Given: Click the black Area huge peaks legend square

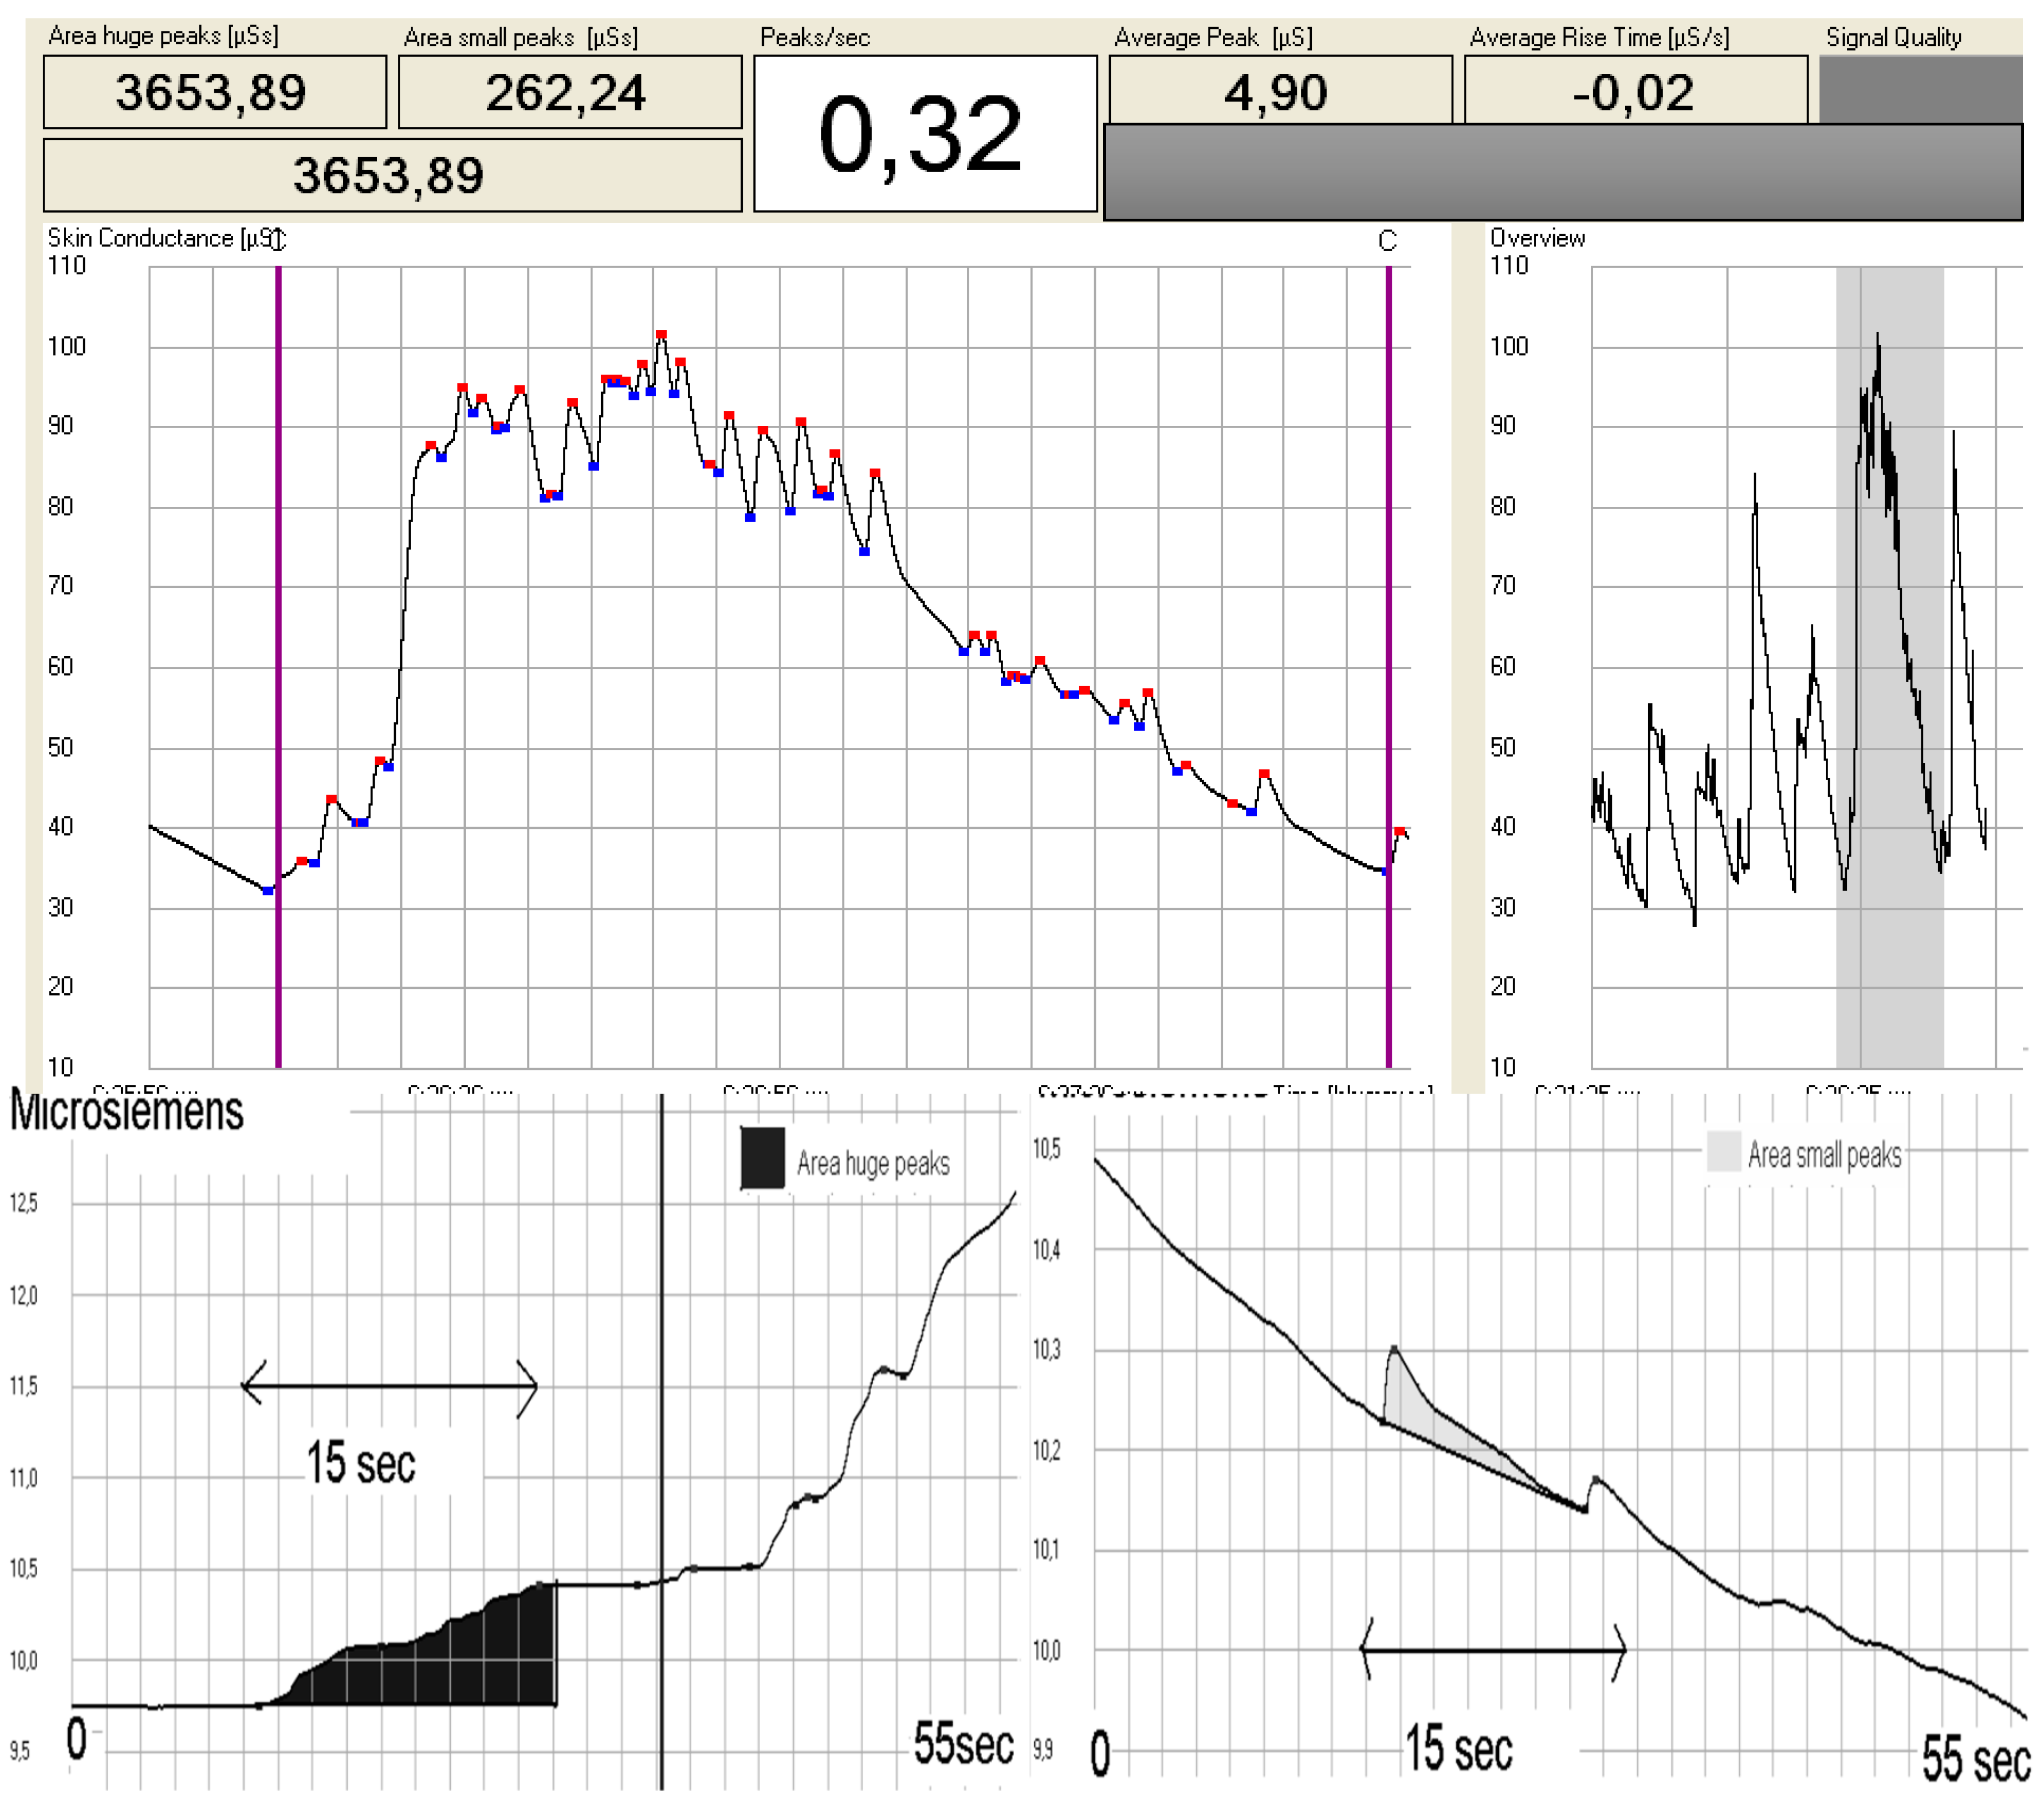Looking at the screenshot, I should [762, 1158].
